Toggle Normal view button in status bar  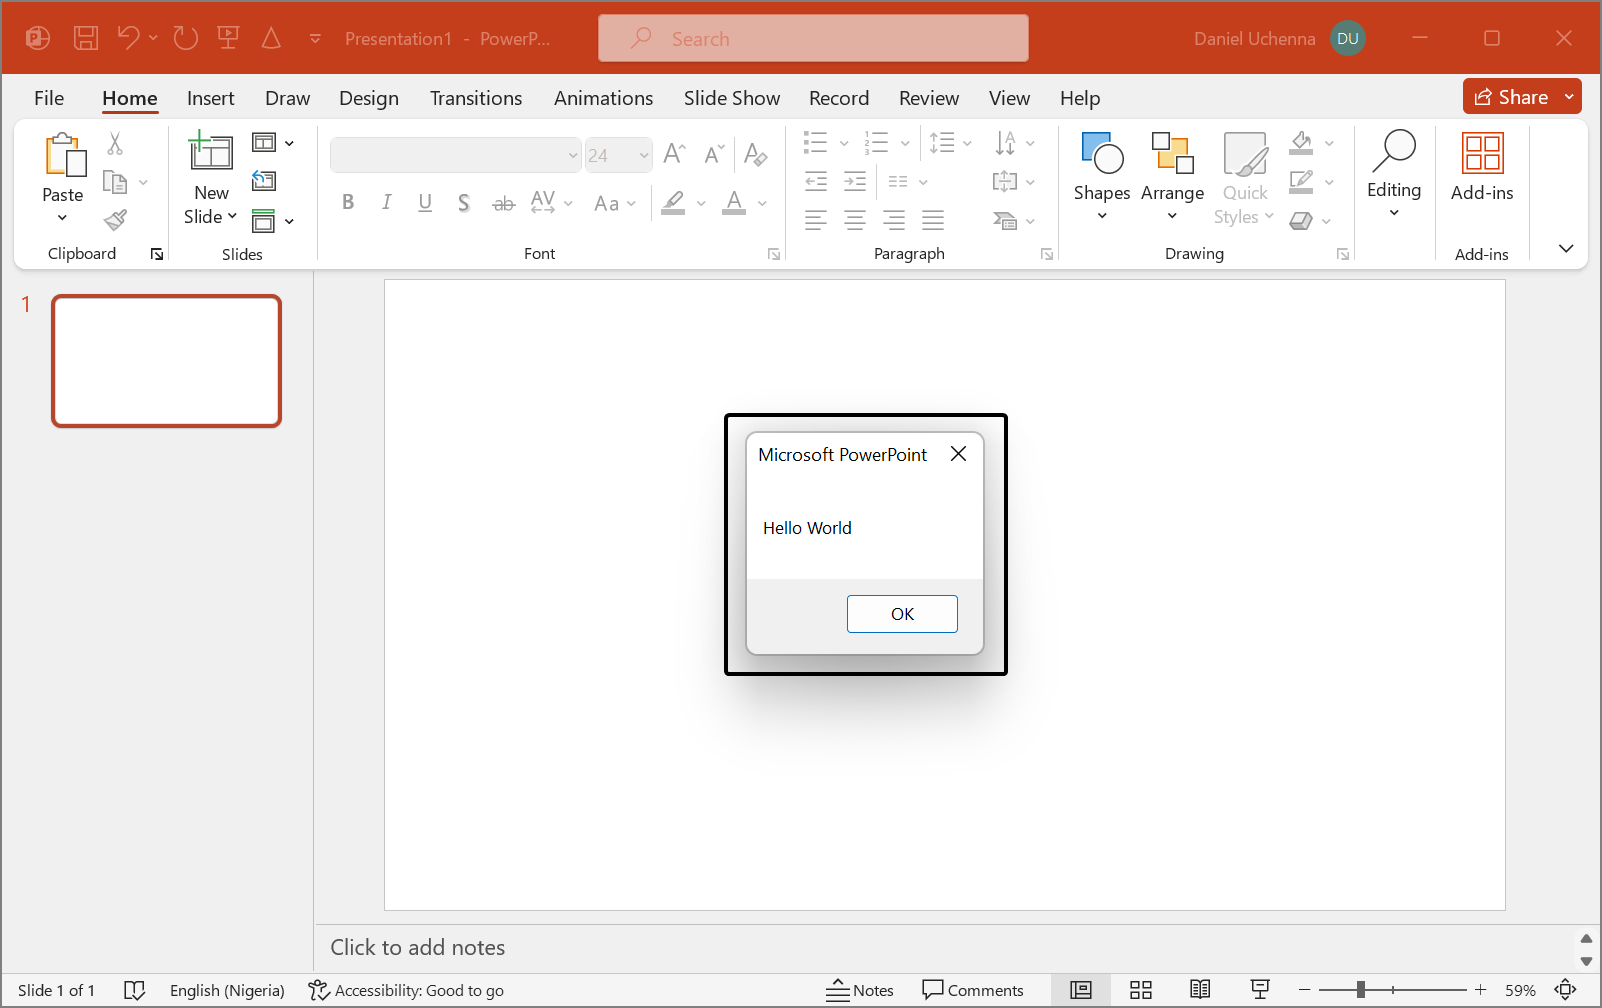[x=1081, y=990]
